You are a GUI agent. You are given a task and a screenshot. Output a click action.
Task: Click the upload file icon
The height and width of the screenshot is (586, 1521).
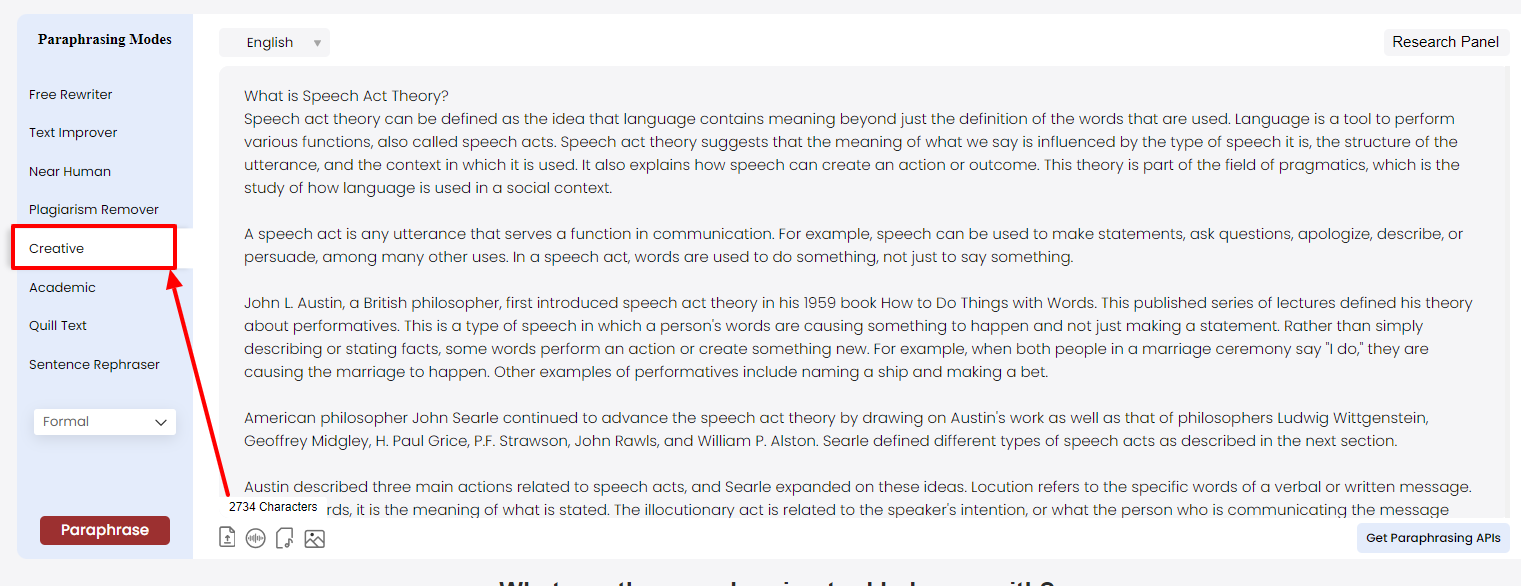coord(227,539)
